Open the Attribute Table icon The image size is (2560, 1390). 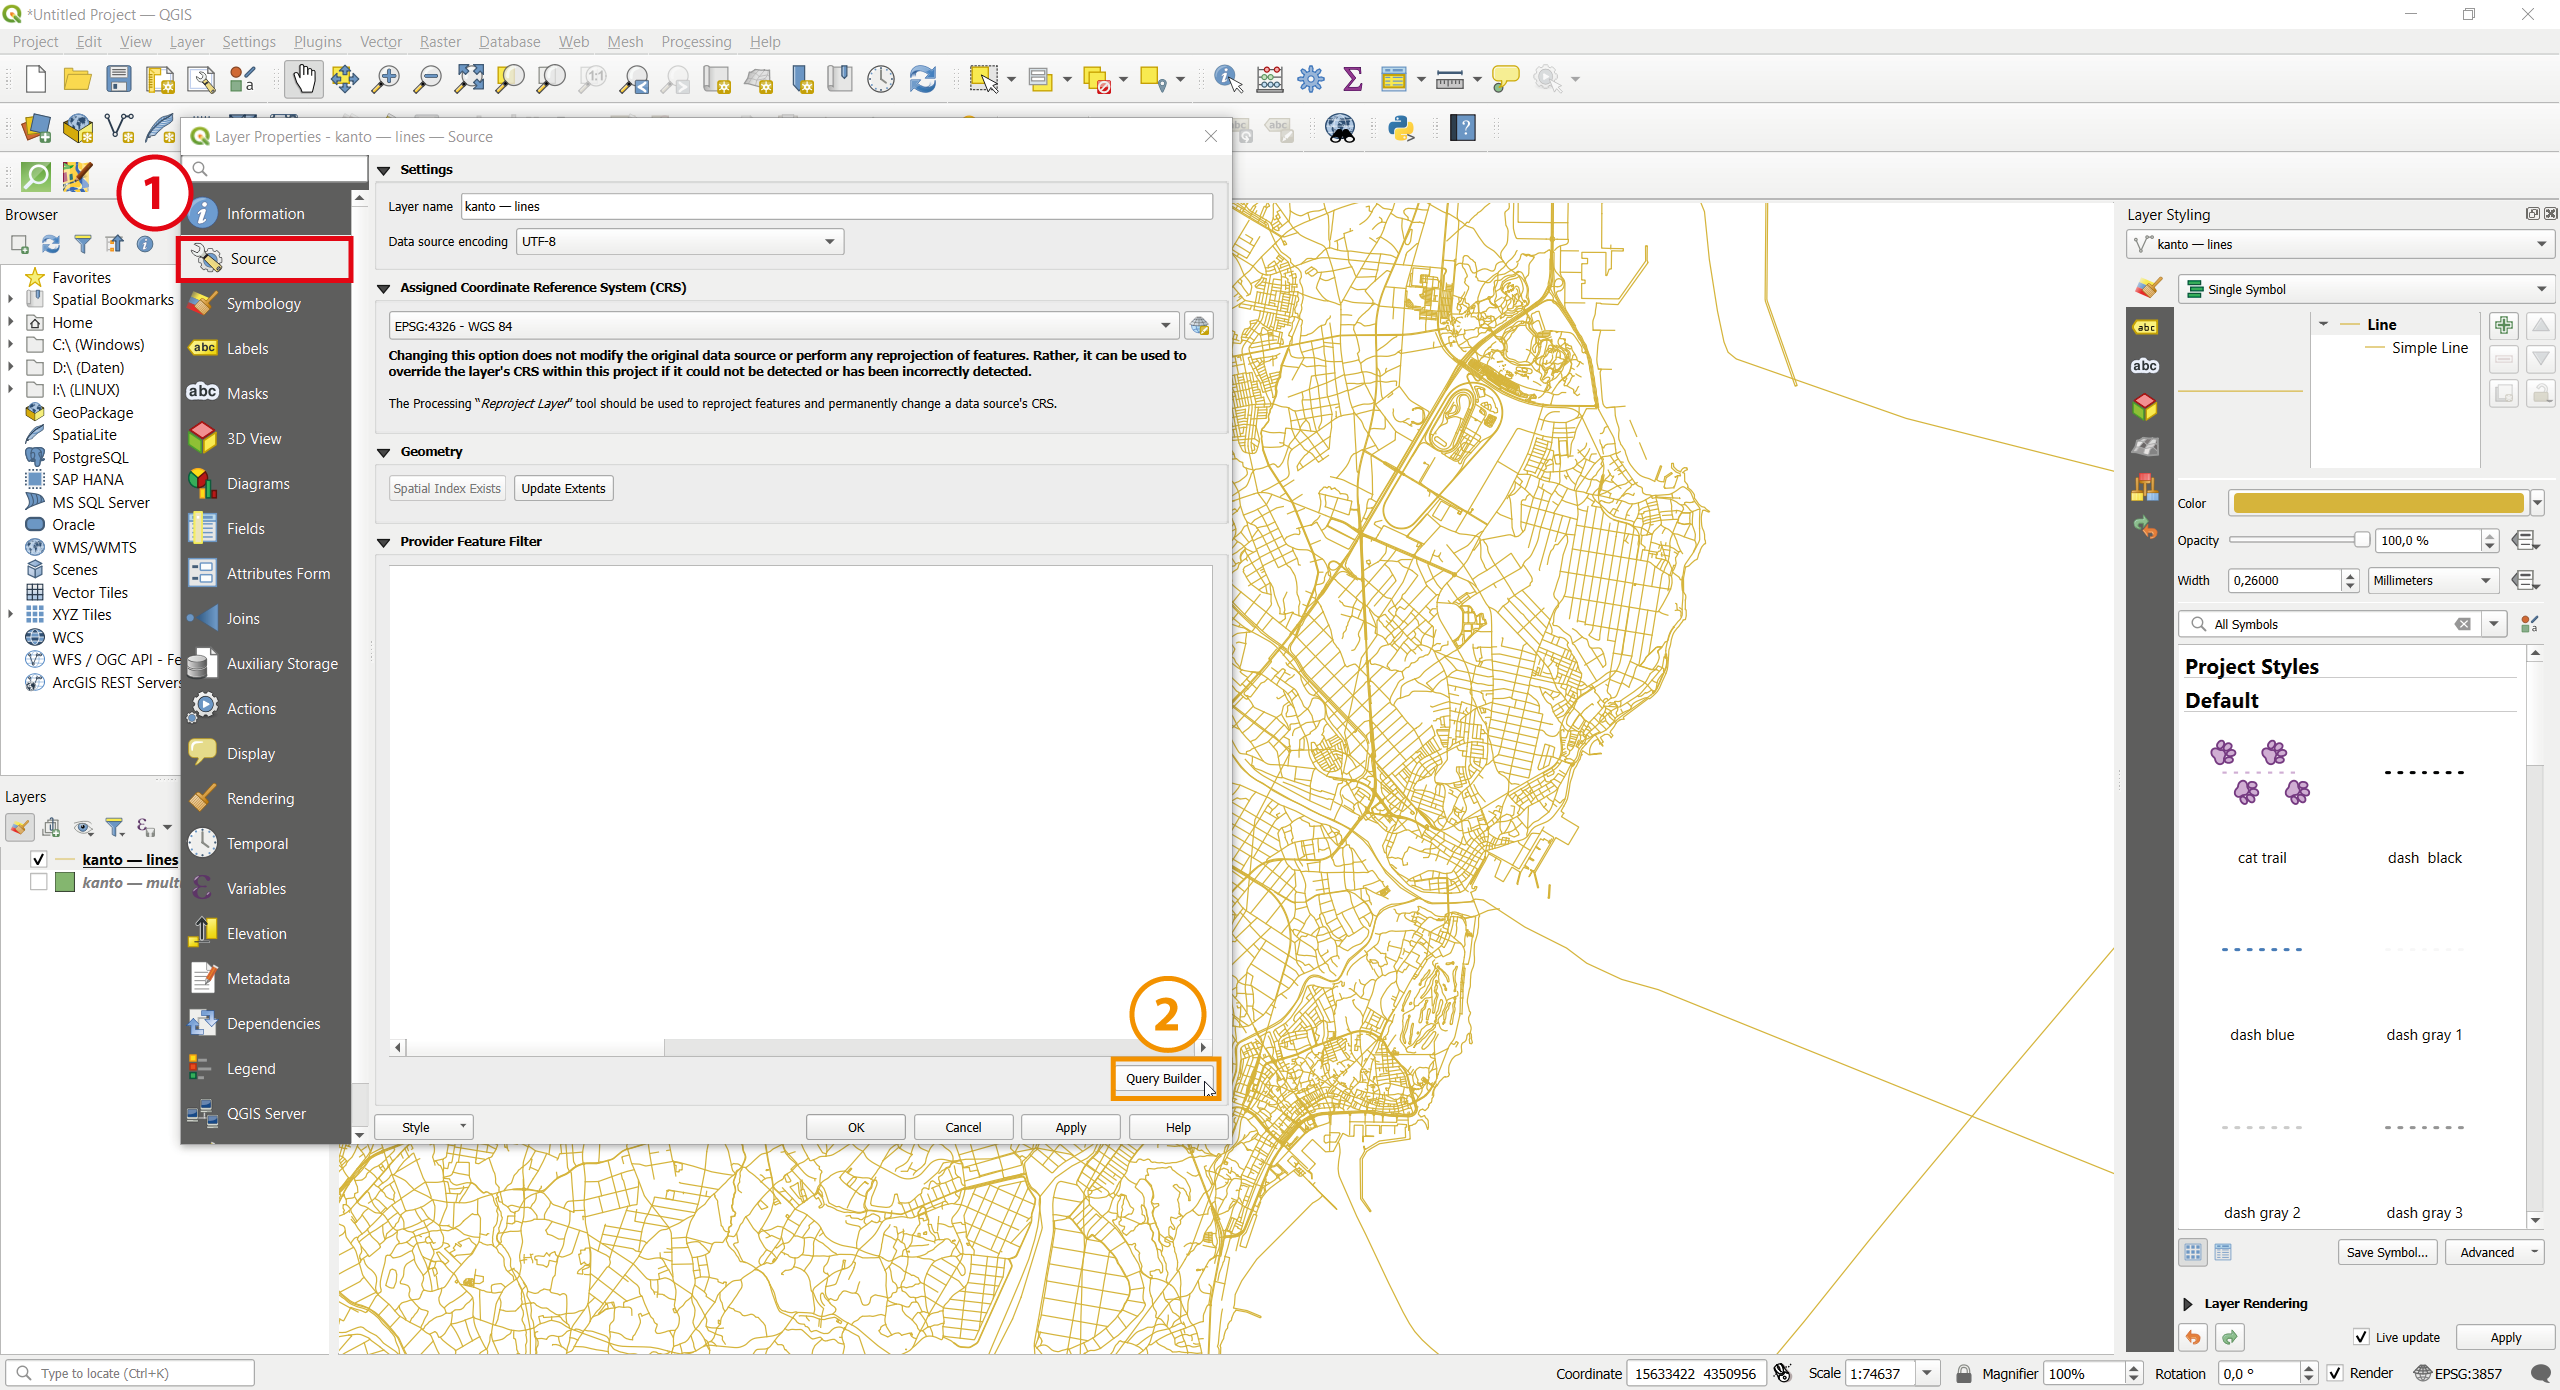click(1396, 79)
